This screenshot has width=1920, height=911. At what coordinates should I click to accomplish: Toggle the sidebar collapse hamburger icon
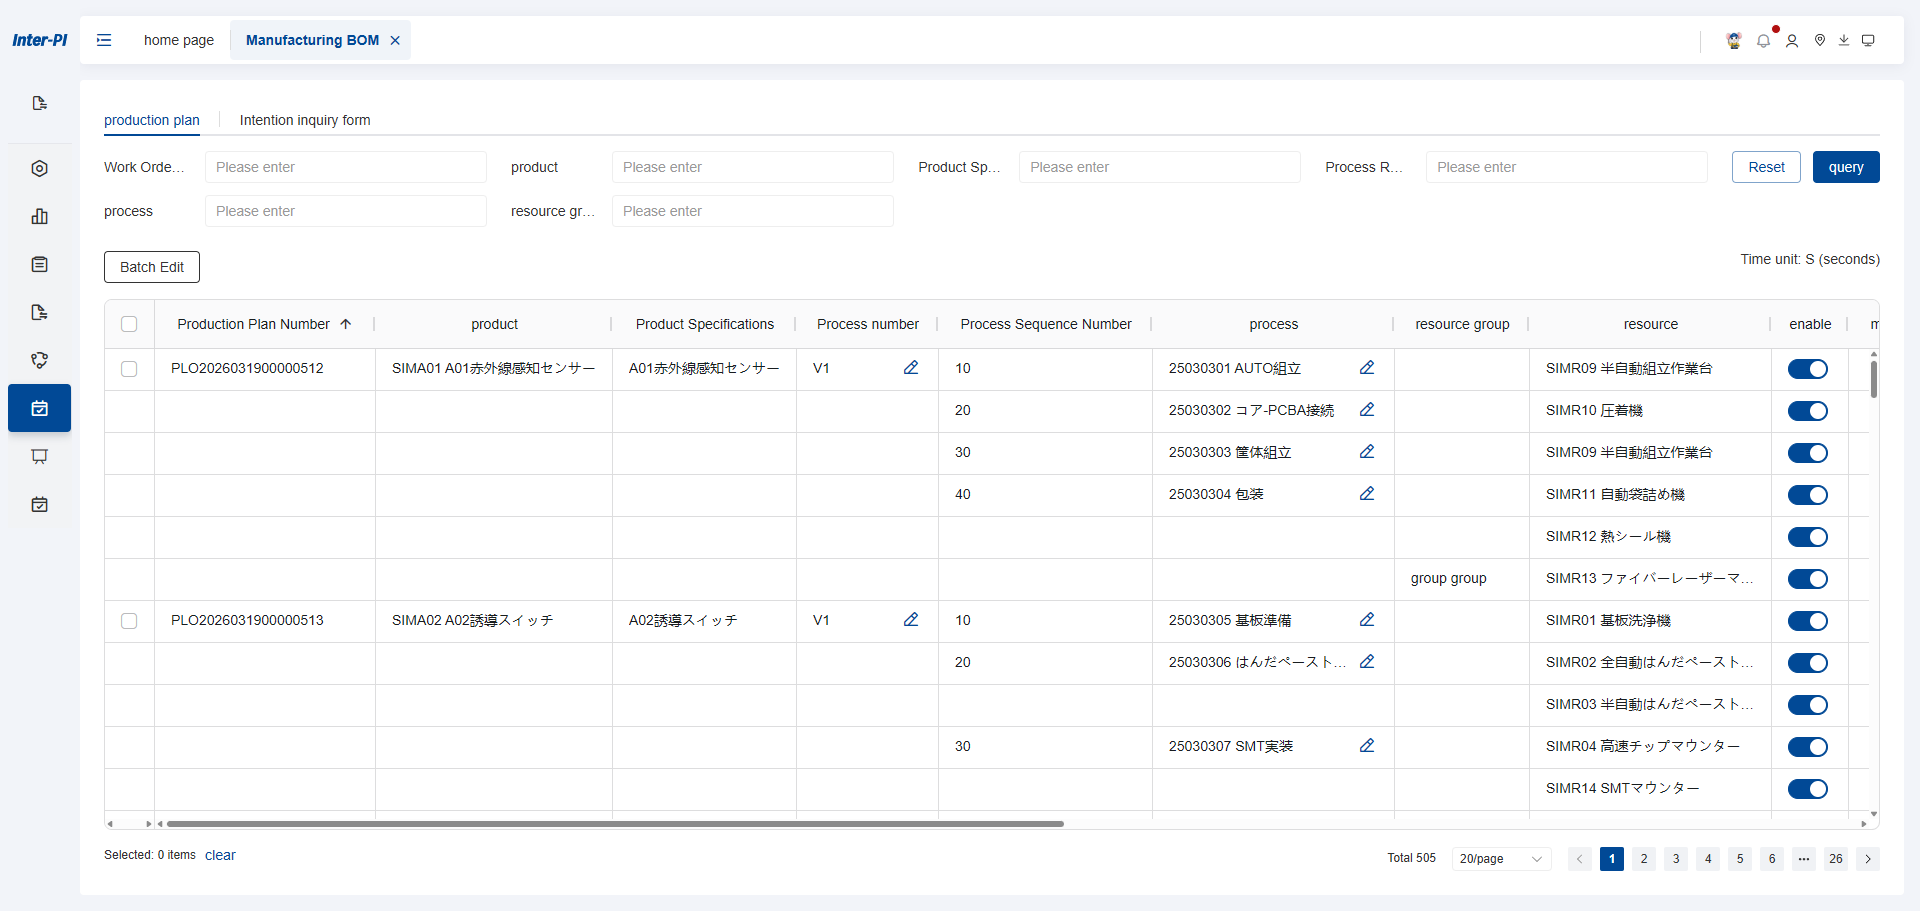click(104, 40)
